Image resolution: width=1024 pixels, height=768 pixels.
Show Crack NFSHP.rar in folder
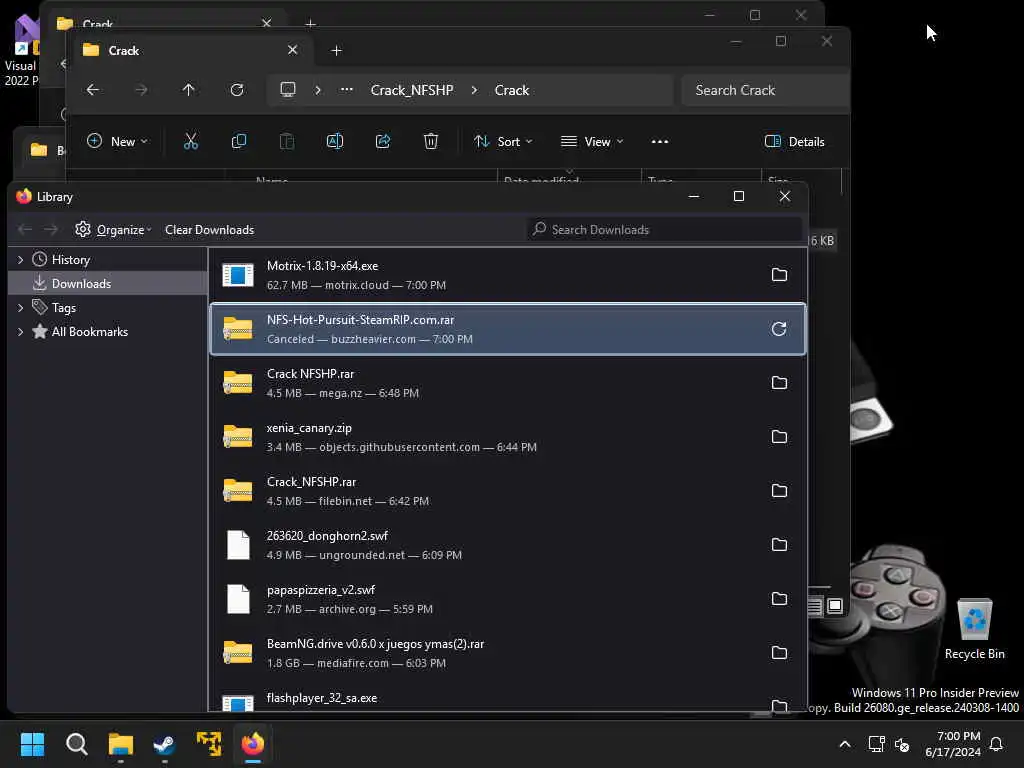click(x=779, y=383)
